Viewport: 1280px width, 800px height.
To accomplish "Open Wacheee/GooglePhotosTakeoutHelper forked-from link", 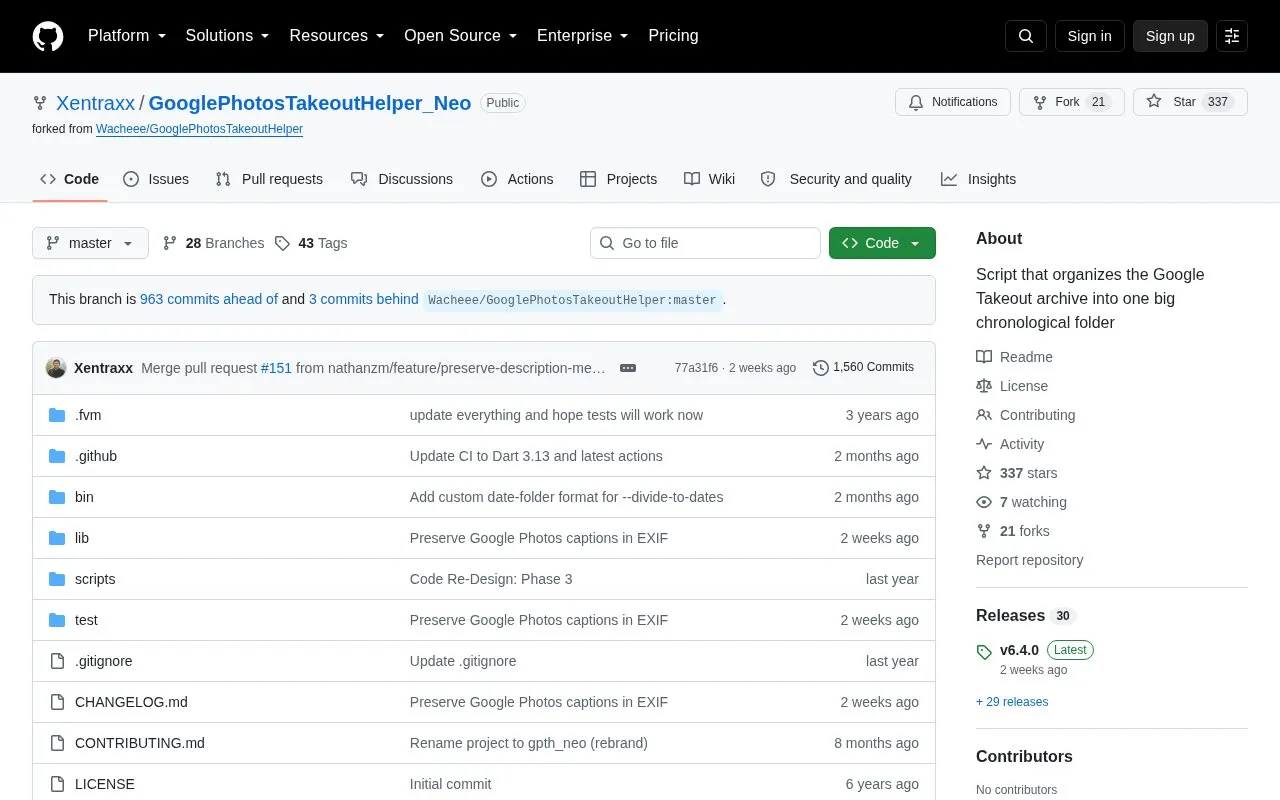I will click(199, 129).
